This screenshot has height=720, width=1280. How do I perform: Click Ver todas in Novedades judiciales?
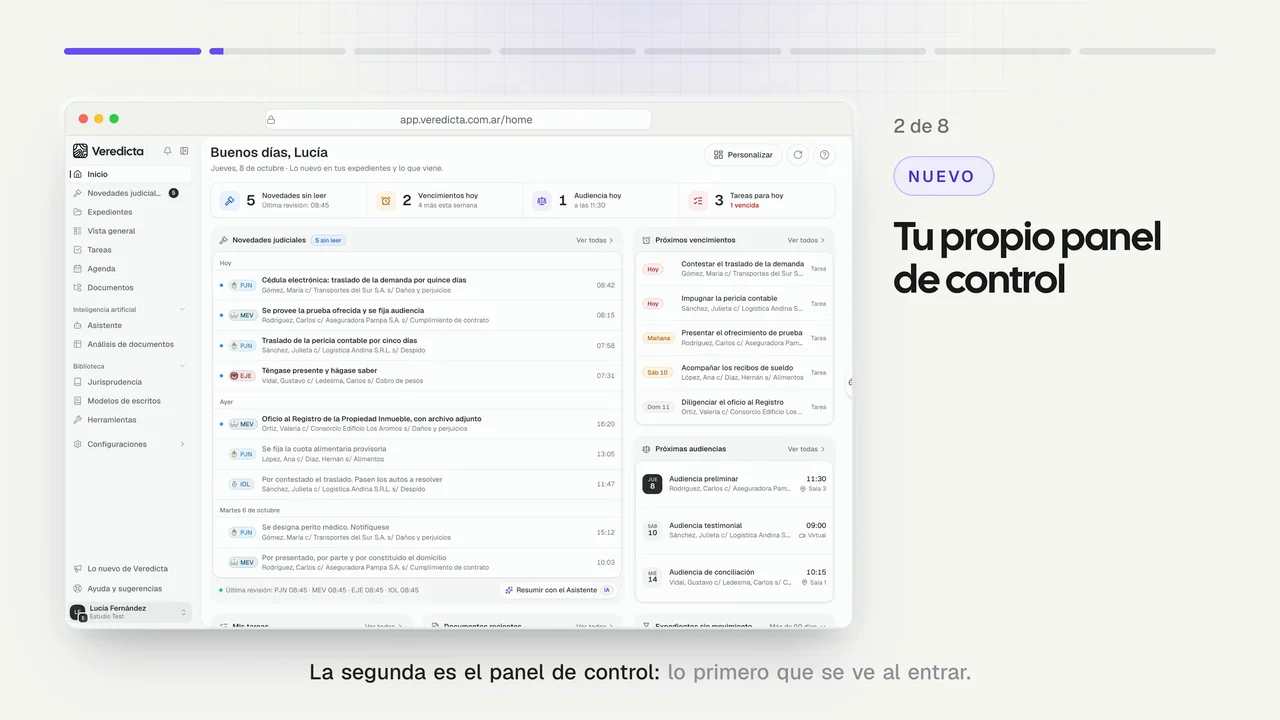[595, 240]
